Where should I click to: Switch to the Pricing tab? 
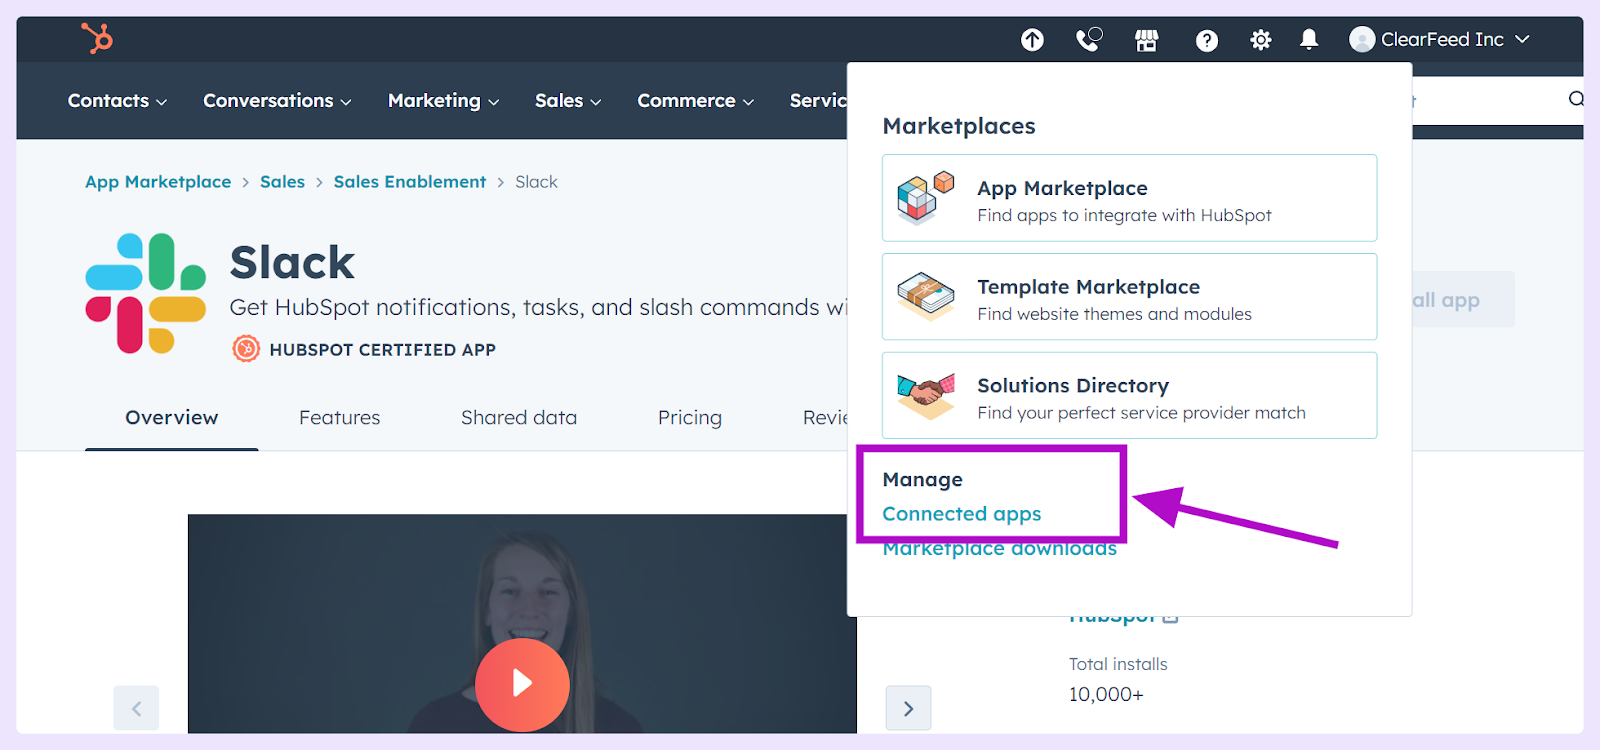pyautogui.click(x=690, y=417)
